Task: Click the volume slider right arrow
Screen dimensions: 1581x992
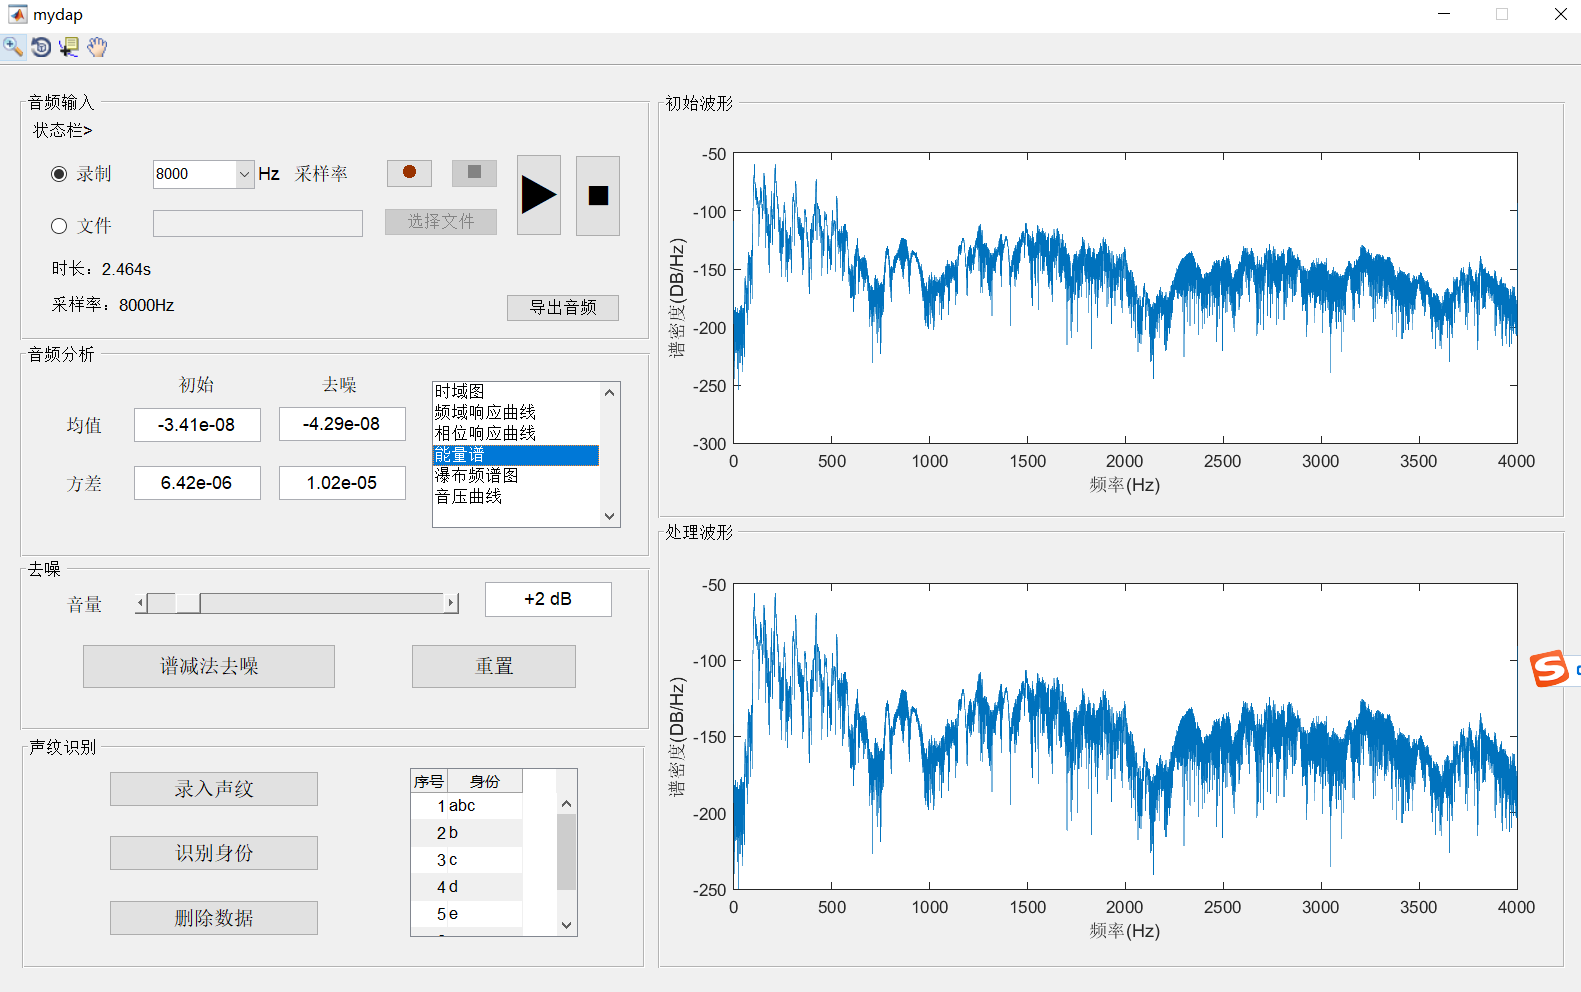Action: coord(451,603)
